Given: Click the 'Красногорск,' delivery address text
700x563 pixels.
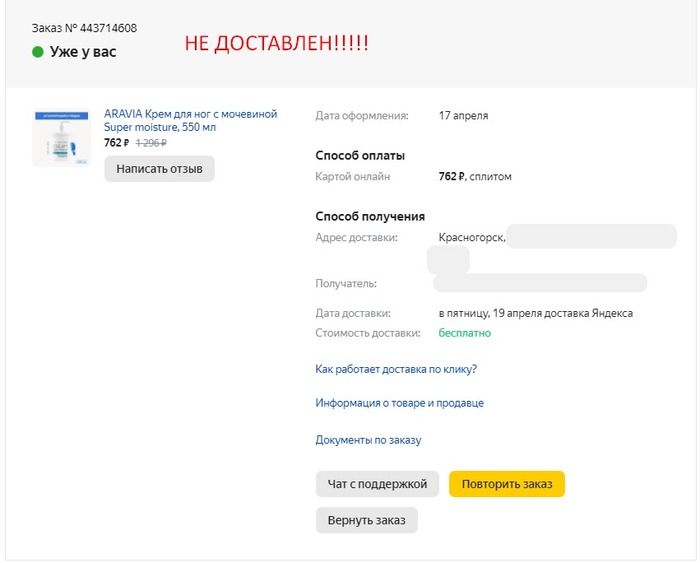Looking at the screenshot, I should click(x=472, y=238).
